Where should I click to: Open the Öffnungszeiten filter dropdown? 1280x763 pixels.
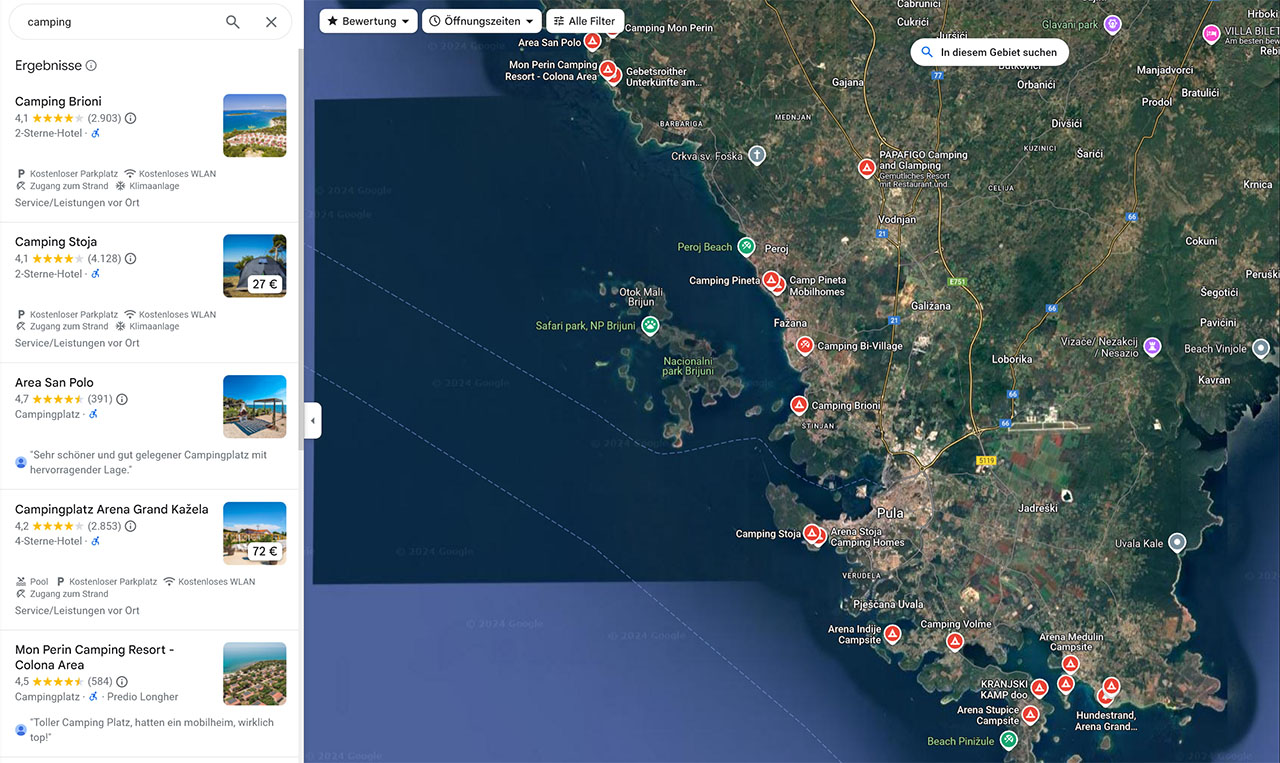pos(482,21)
